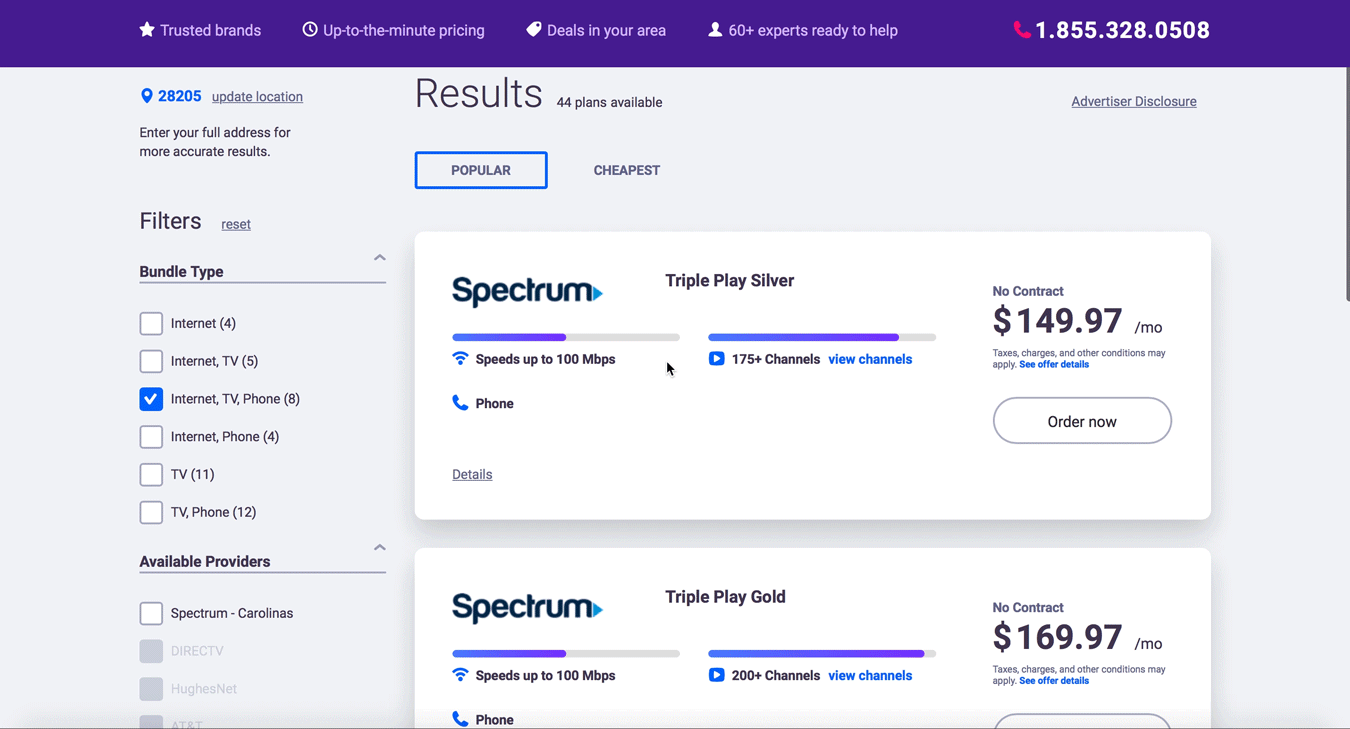Screen dimensions: 1350x729
Task: Click the Up-to-the-minute pricing text
Action: (404, 30)
